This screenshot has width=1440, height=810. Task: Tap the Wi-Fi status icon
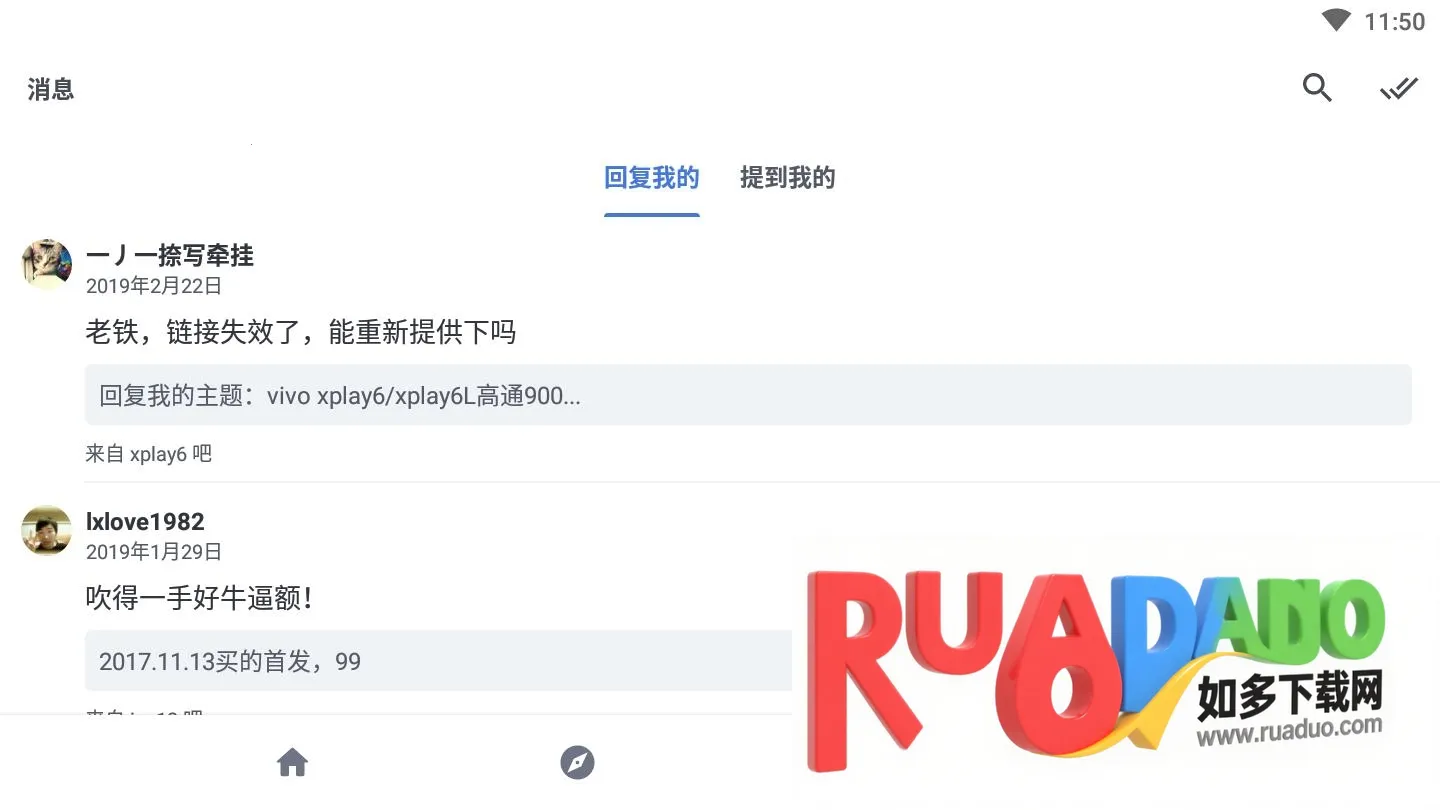point(1336,21)
